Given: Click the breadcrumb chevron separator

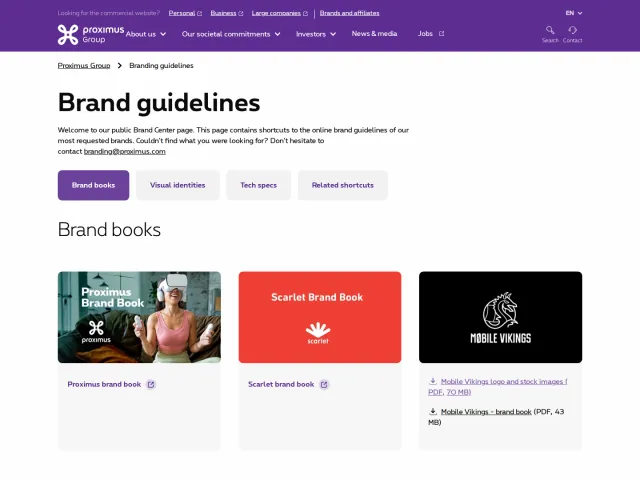Looking at the screenshot, I should point(120,66).
